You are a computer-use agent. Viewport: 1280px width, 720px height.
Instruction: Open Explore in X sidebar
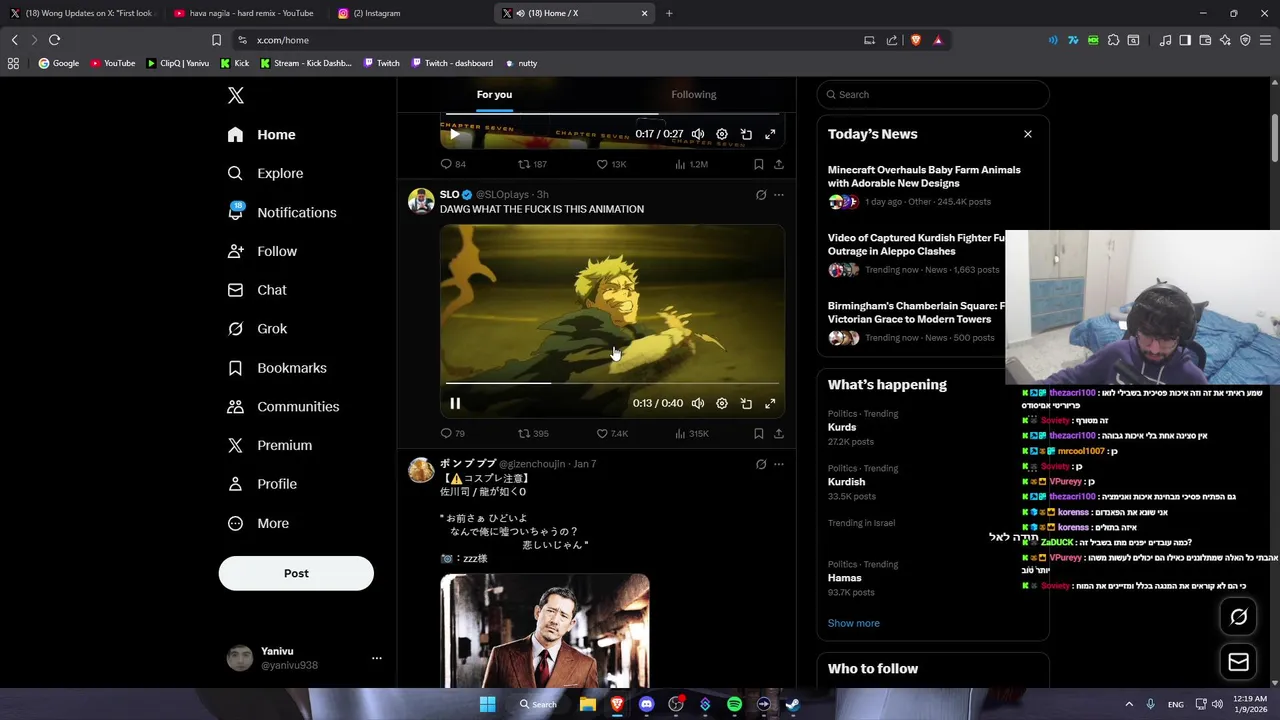tap(265, 173)
